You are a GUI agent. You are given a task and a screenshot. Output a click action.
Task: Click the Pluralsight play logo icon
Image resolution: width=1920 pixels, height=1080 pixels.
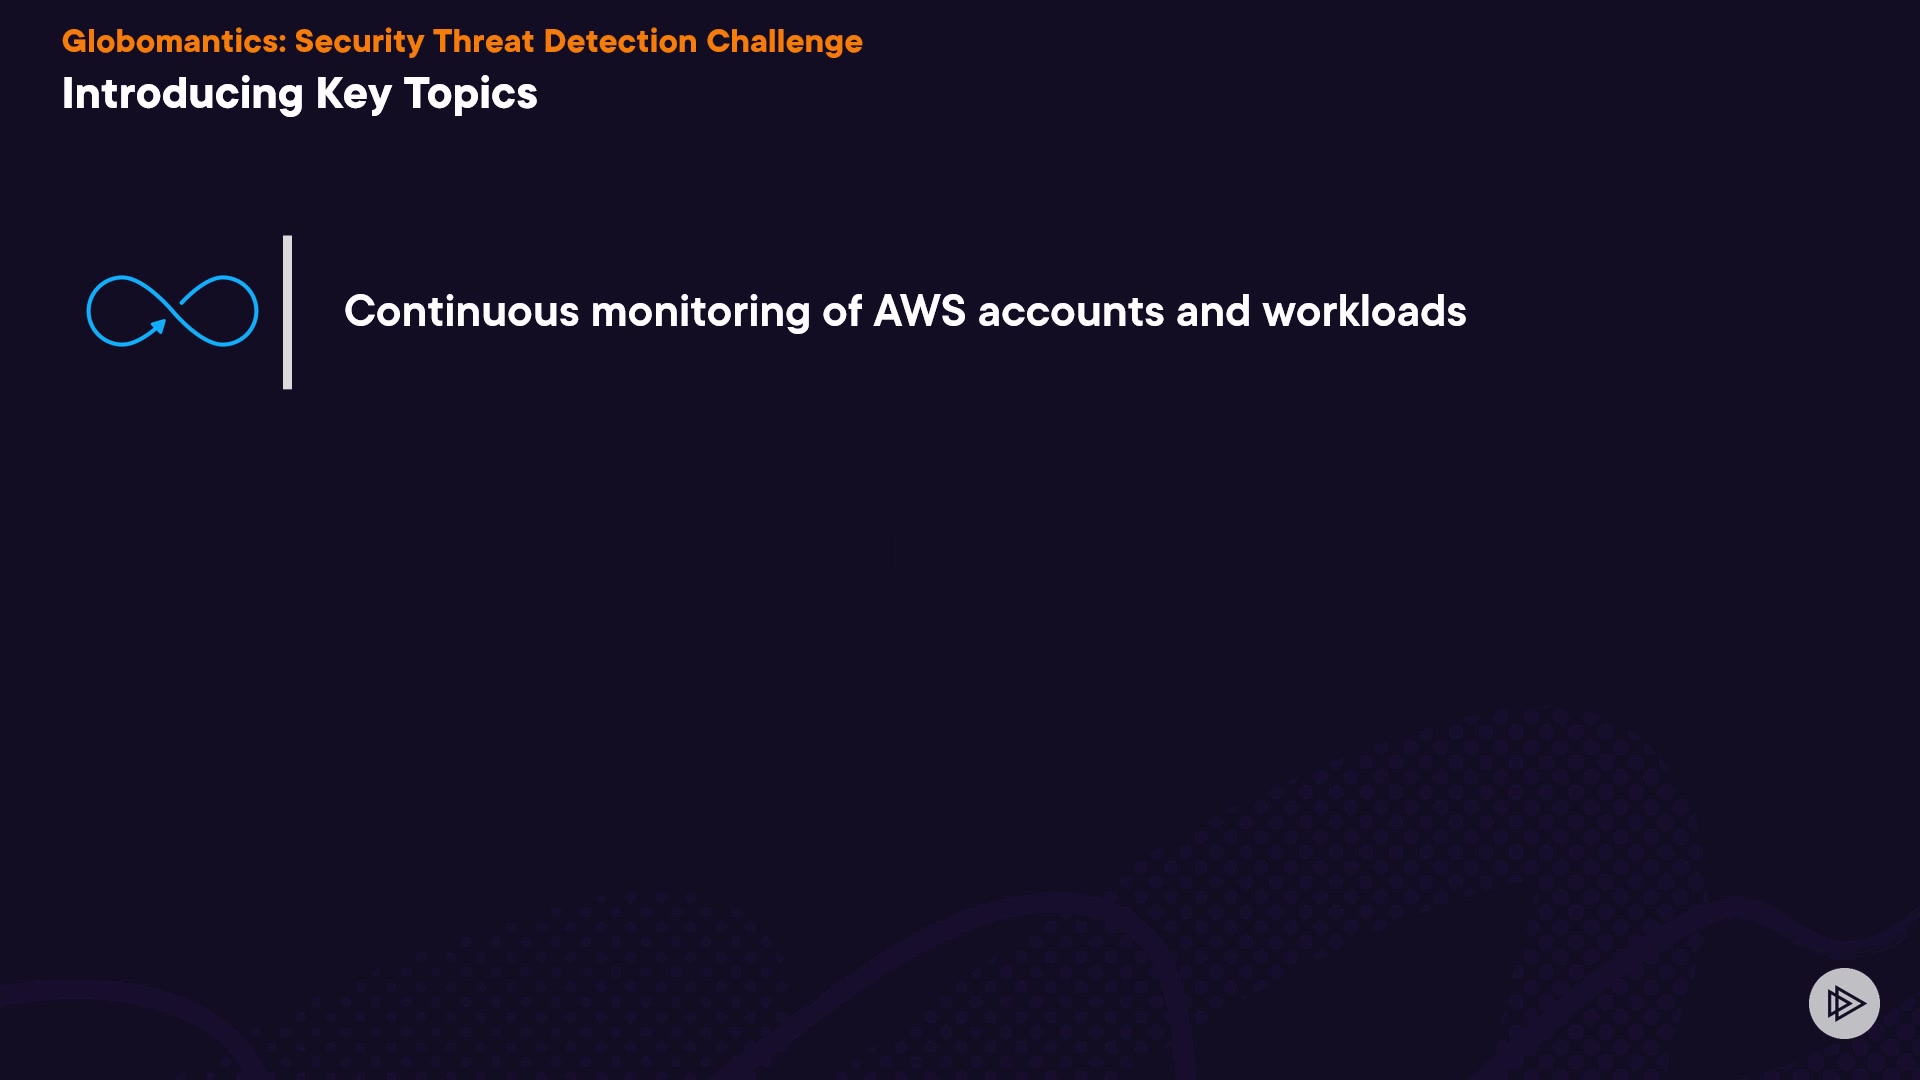pos(1844,1003)
